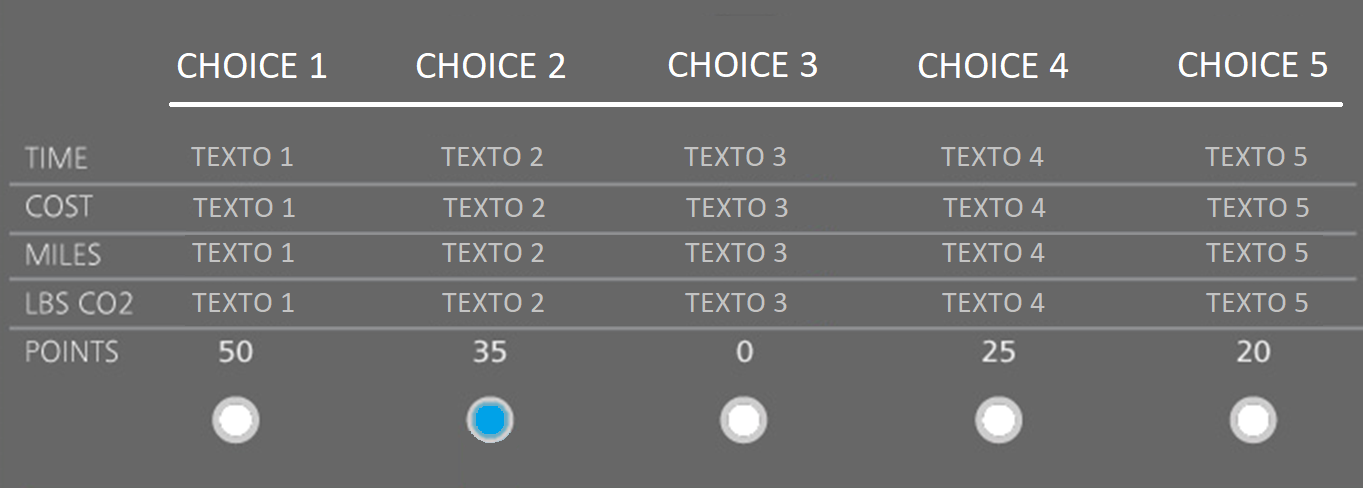Click the 35 points value
This screenshot has width=1363, height=488.
click(490, 352)
